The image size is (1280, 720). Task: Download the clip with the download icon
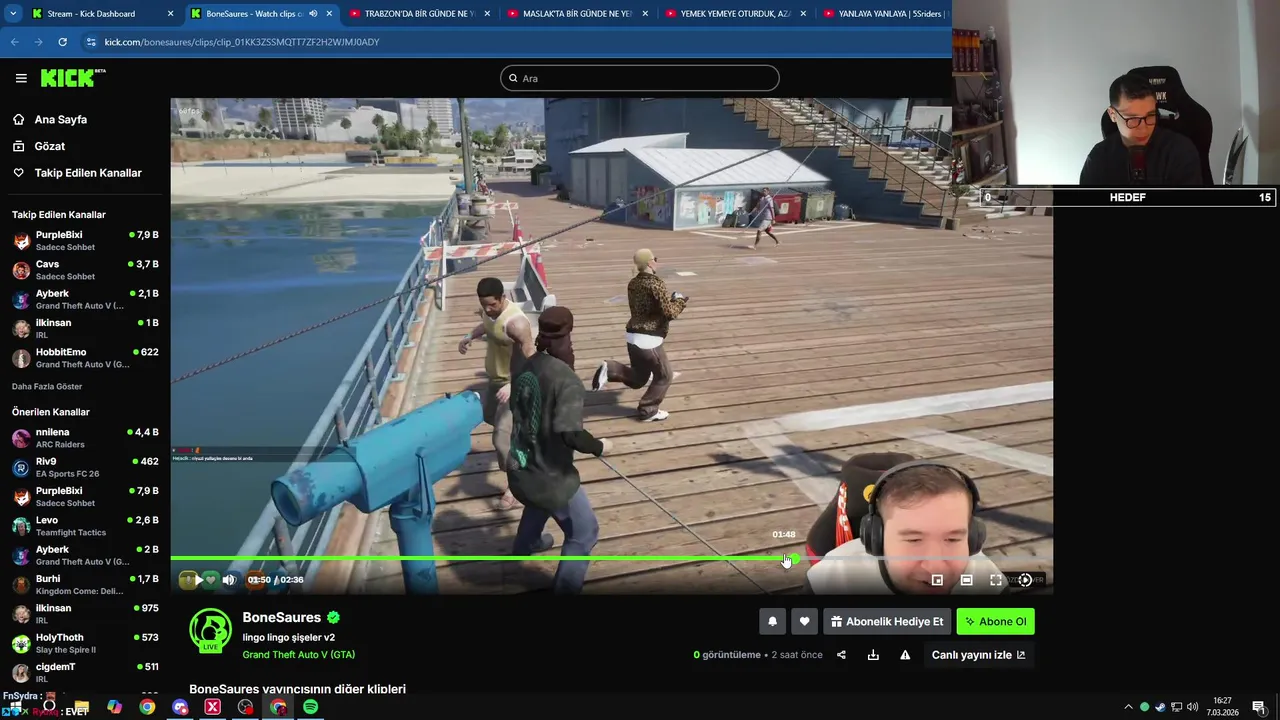(873, 655)
